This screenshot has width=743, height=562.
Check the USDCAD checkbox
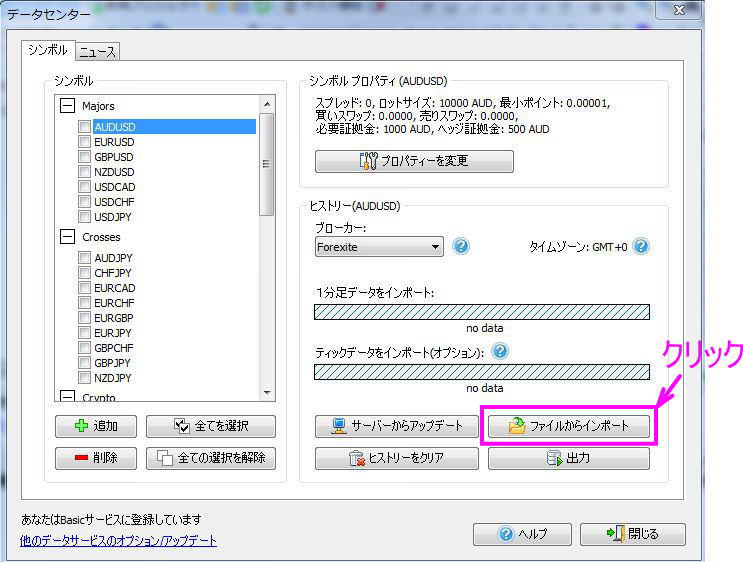[84, 187]
